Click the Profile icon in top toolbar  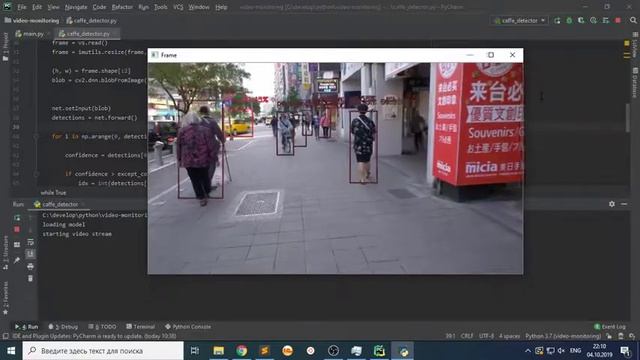coord(593,20)
